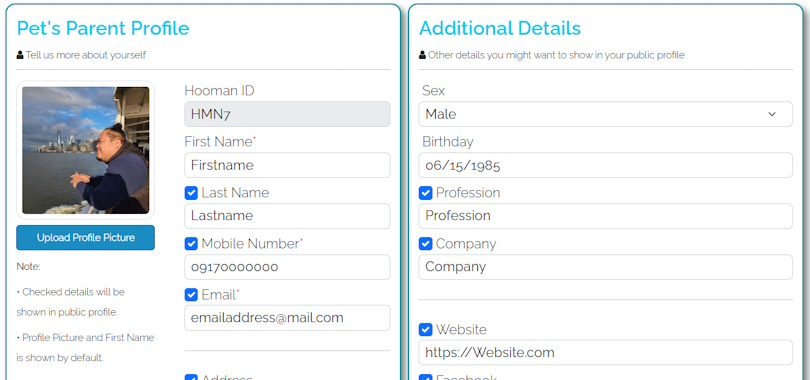Click the Website URL field
The image size is (810, 380).
click(605, 353)
